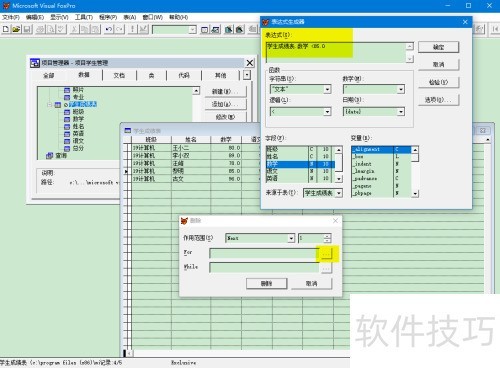500x368 pixels.
Task: Click the 表达式 text box
Action: pos(336,52)
